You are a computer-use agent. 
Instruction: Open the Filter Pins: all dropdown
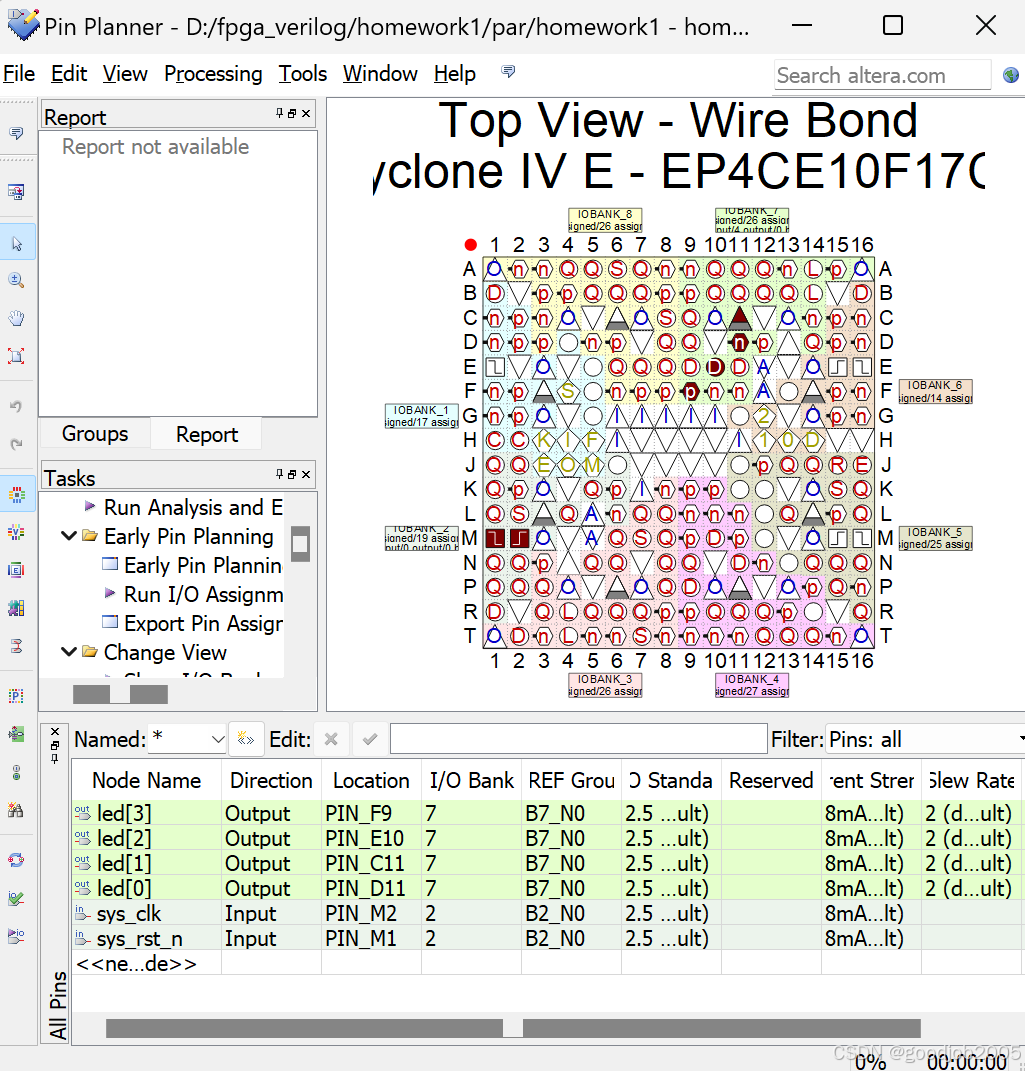(x=925, y=739)
